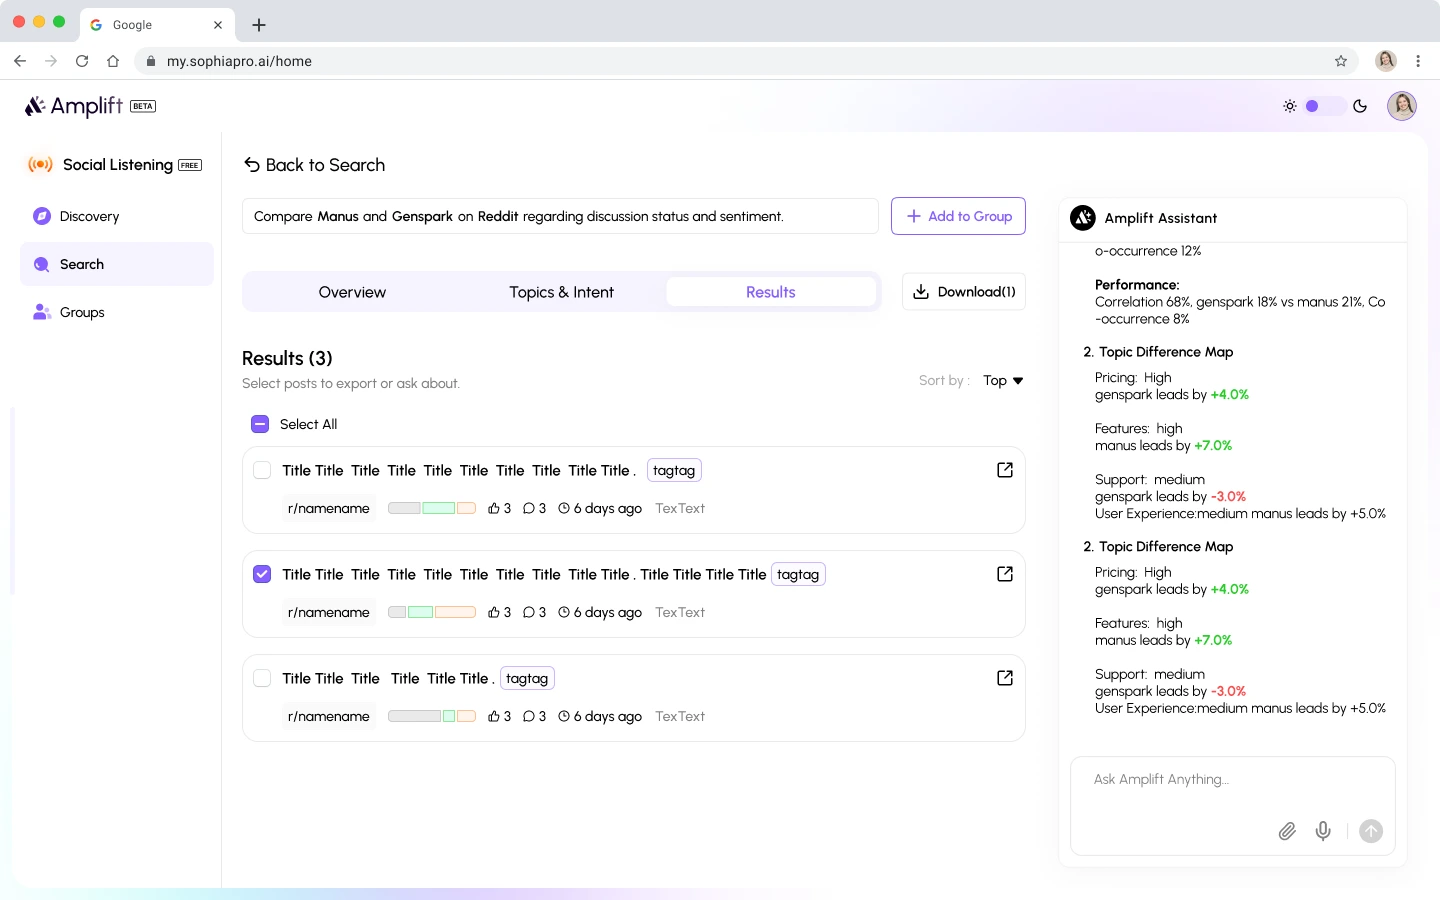Click the paperclip attach icon in chat box
The image size is (1440, 900).
pos(1287,831)
